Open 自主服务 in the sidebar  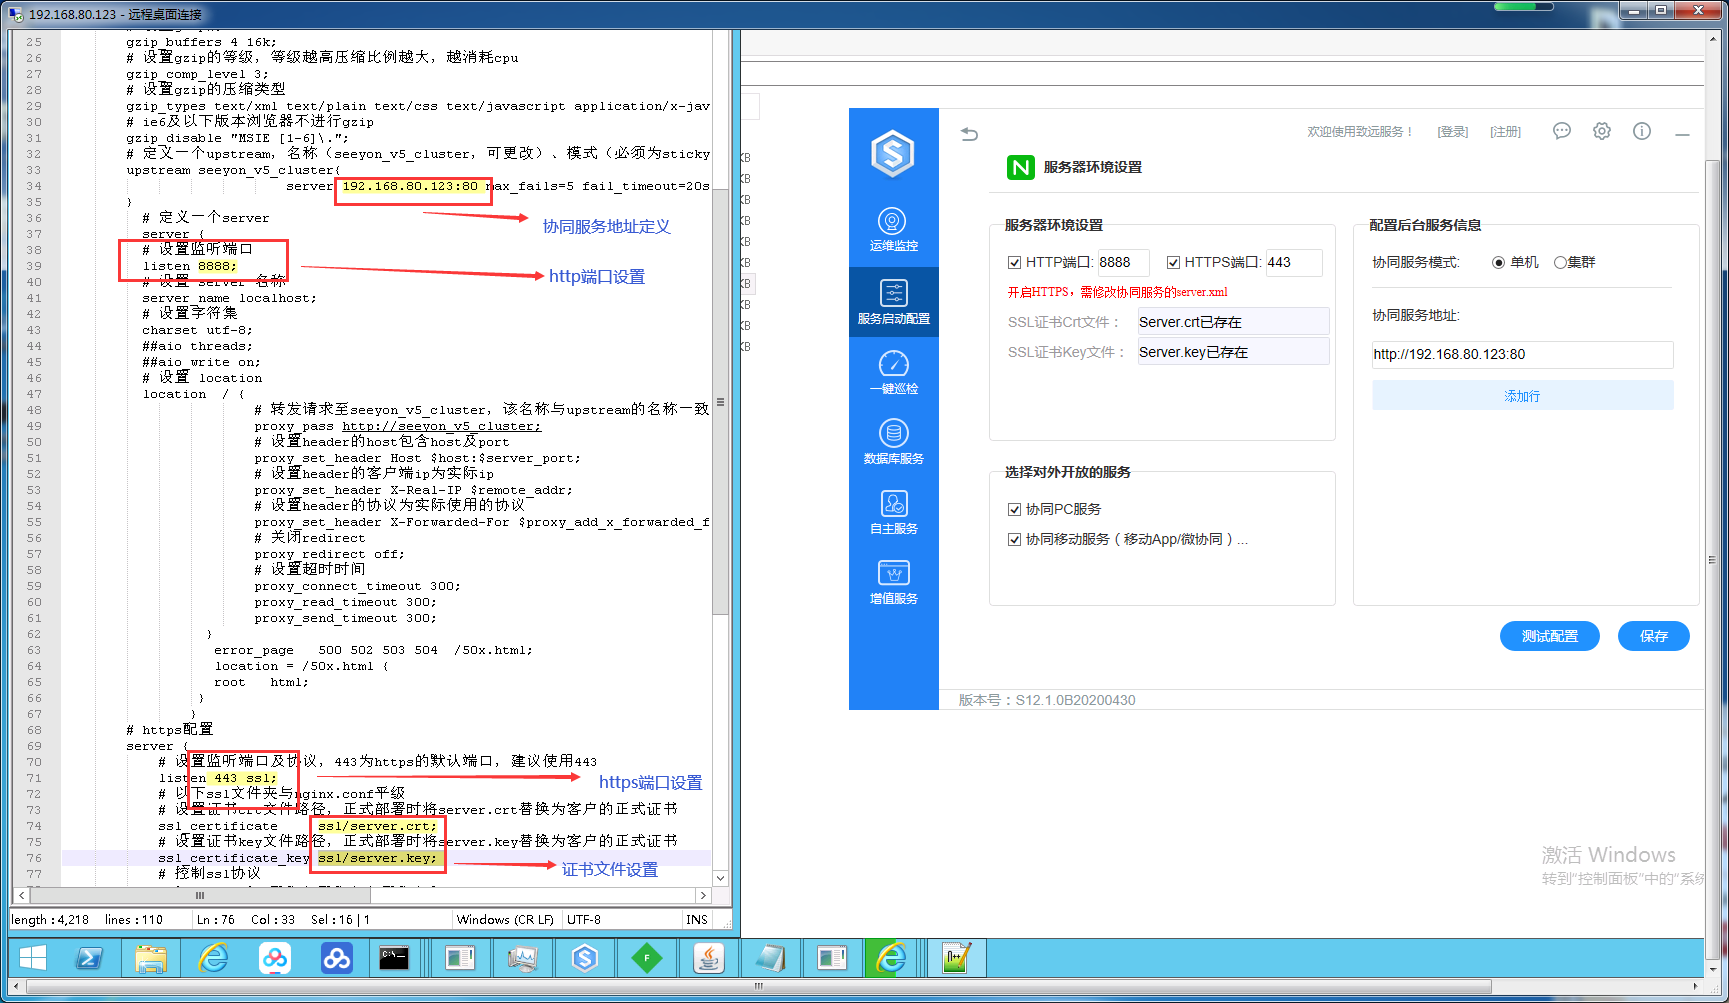(893, 512)
